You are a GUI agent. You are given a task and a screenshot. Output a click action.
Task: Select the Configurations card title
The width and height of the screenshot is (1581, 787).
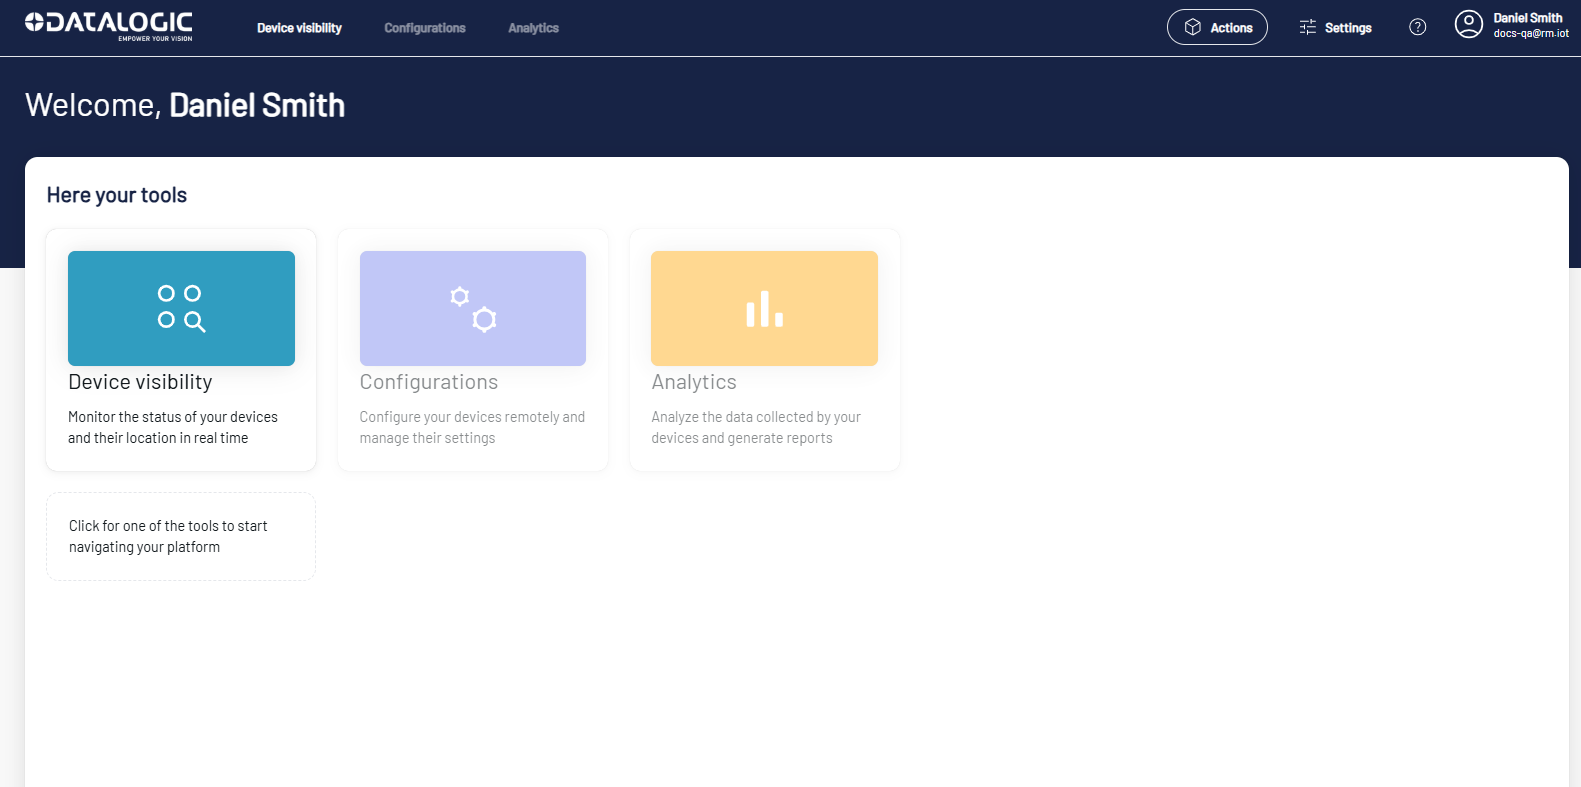tap(429, 382)
